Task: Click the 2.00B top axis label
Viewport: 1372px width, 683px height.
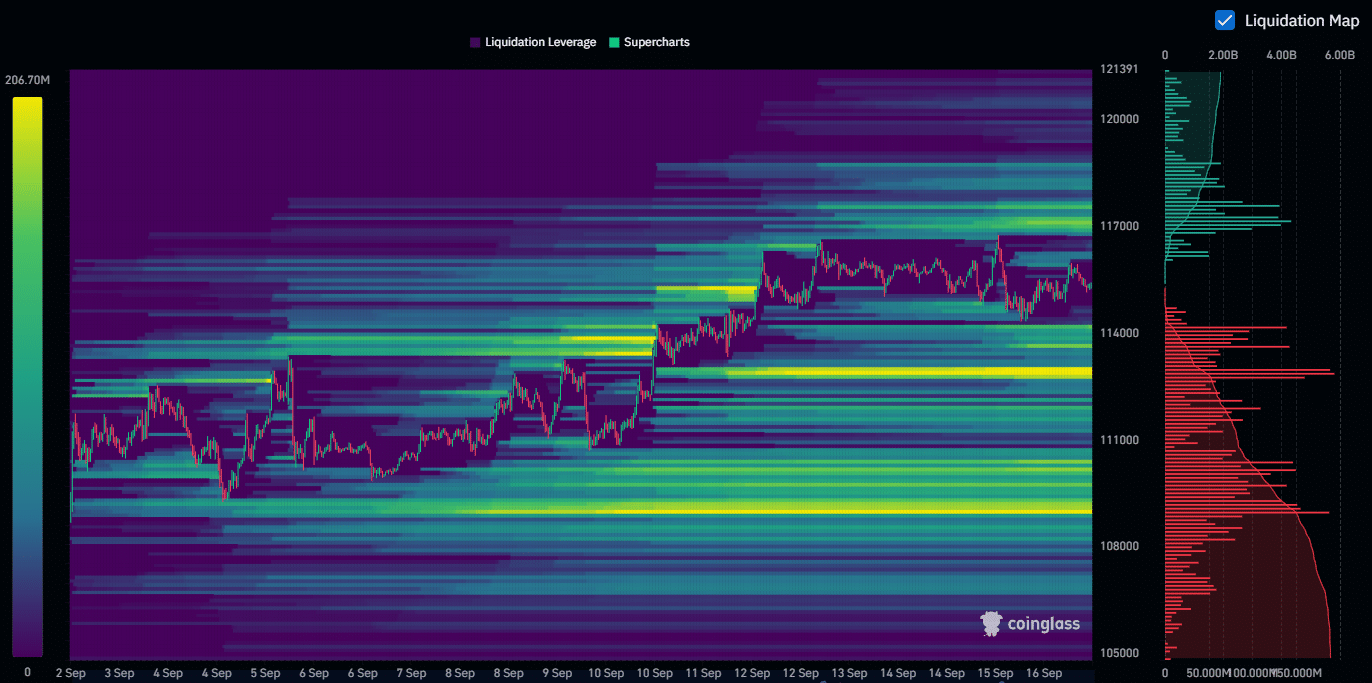Action: coord(1224,55)
